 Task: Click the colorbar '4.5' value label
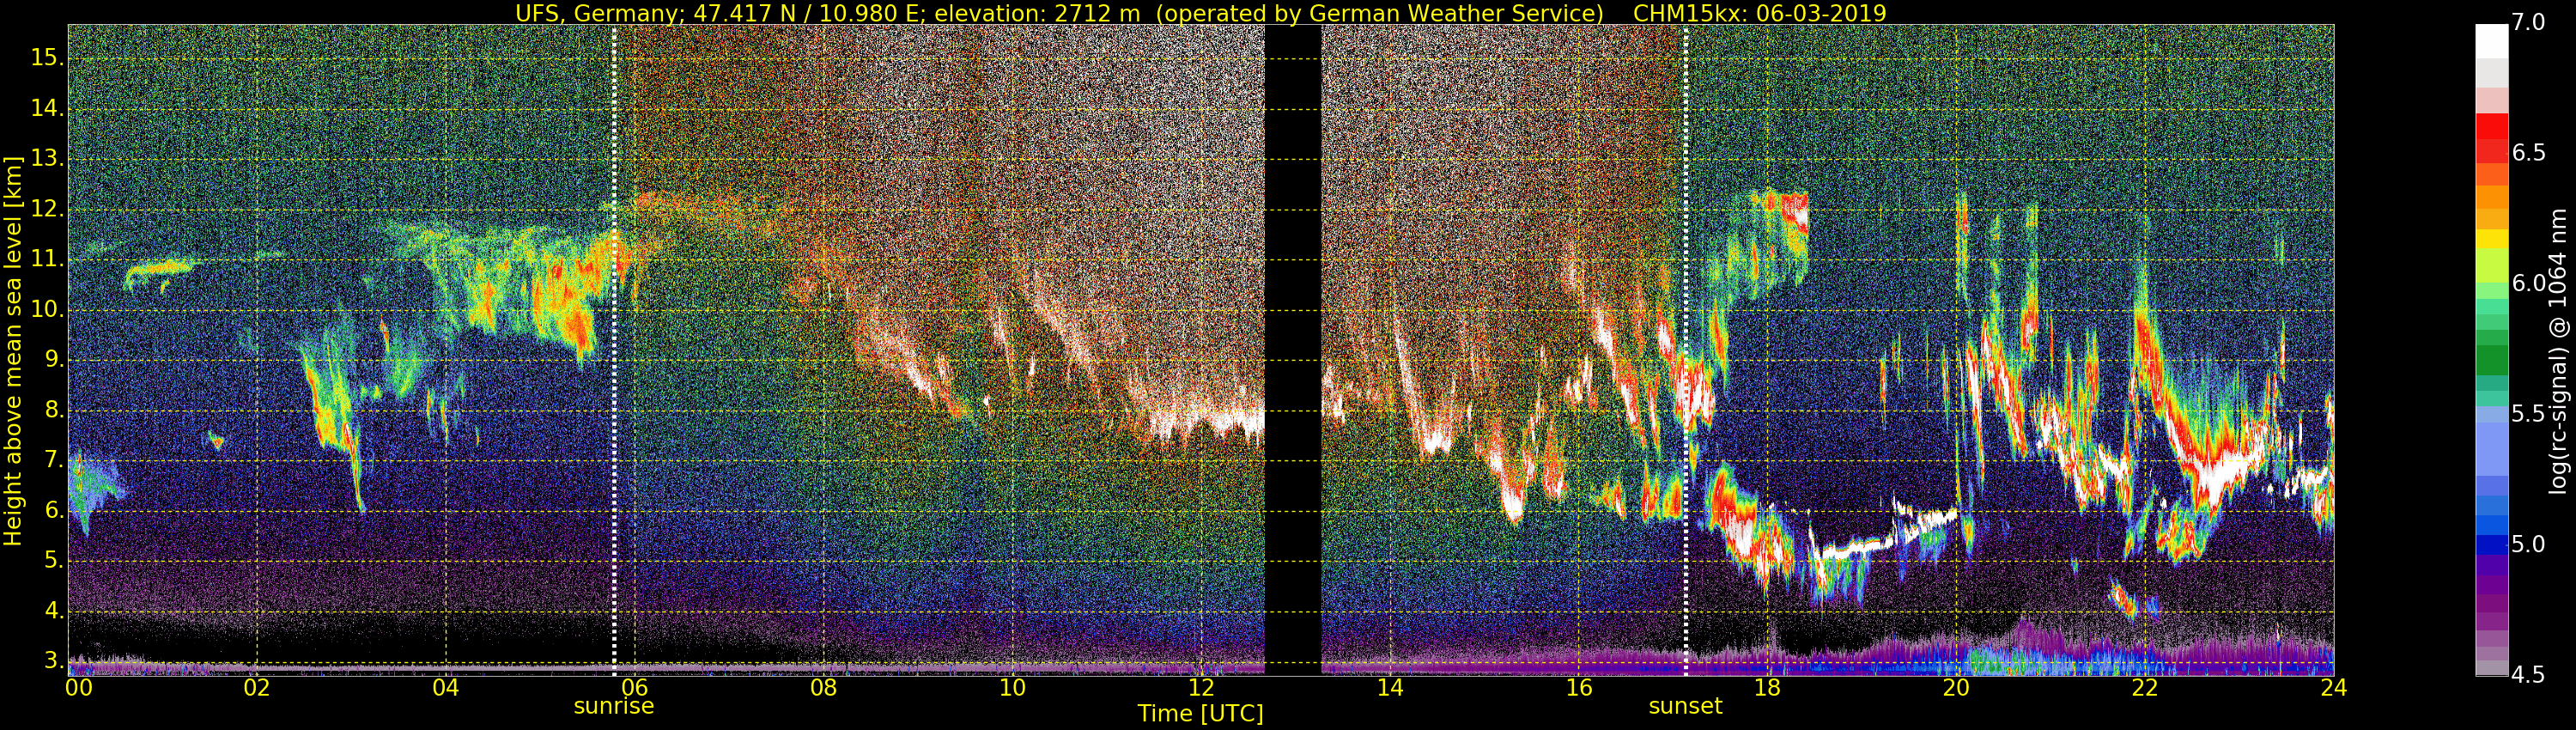2528,675
